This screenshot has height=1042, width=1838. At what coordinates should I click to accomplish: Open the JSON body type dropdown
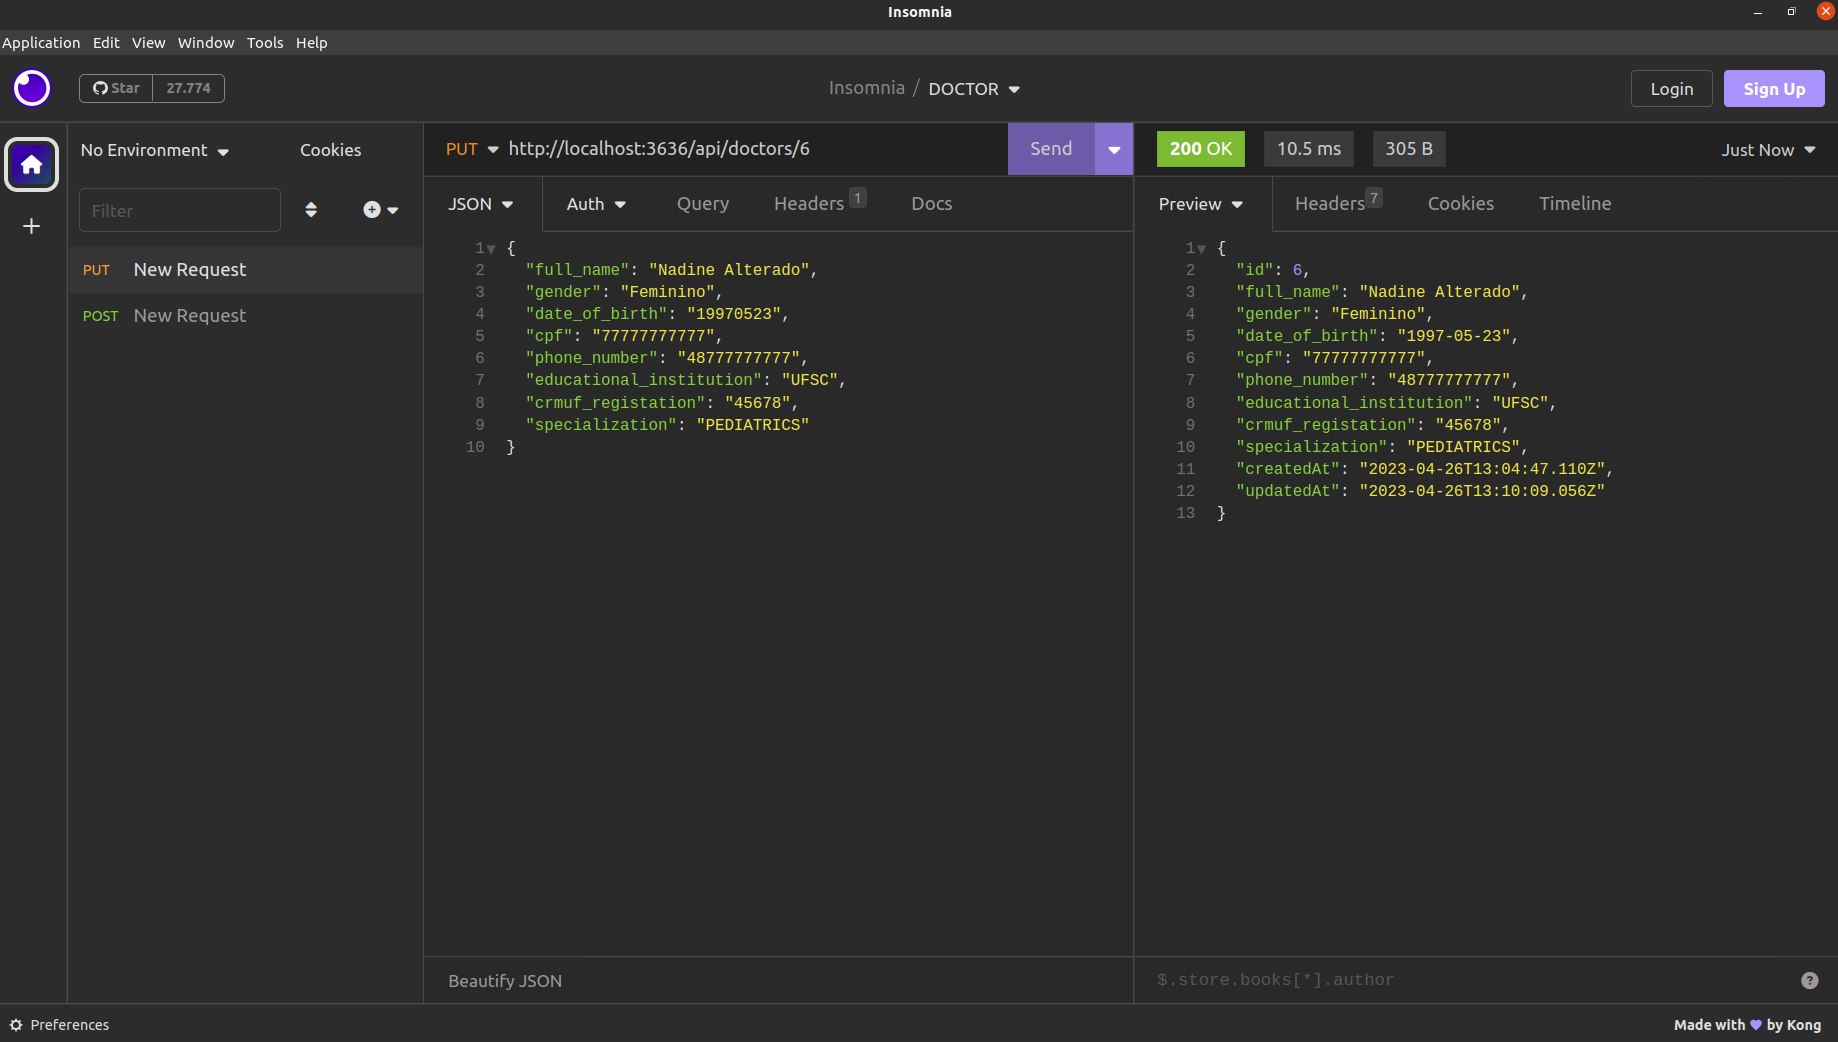(481, 204)
